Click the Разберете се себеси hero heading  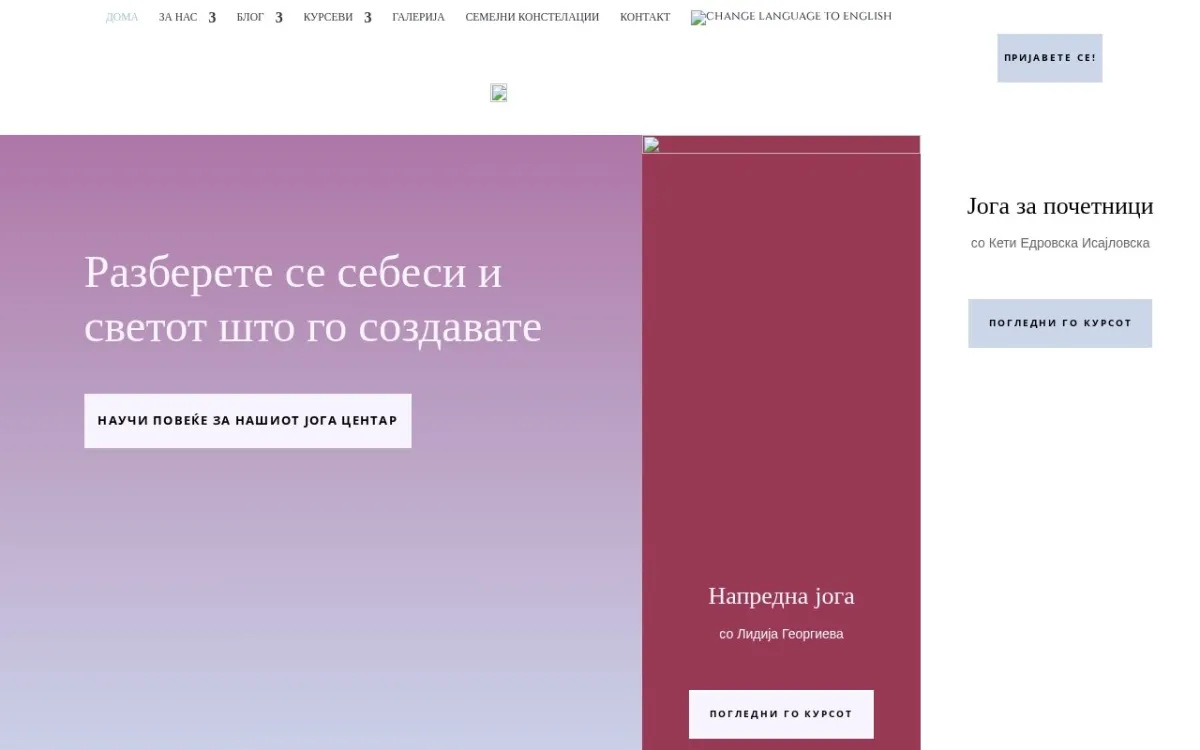313,299
